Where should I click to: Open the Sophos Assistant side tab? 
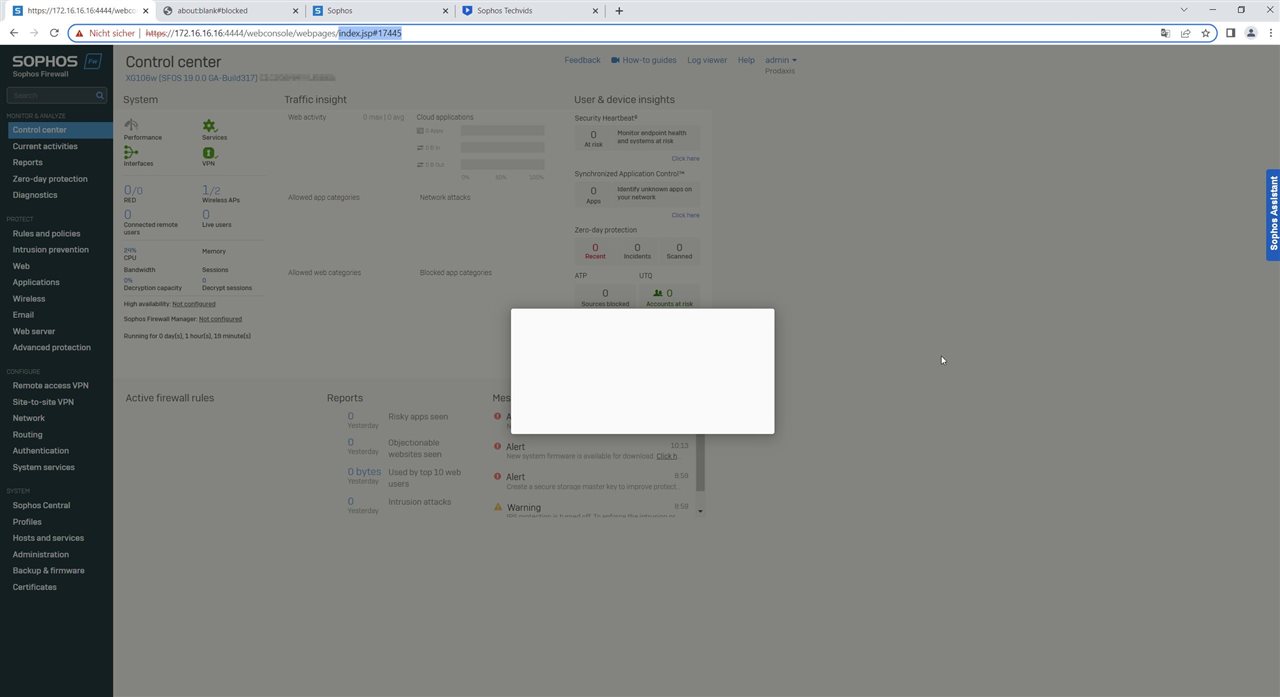[x=1273, y=215]
